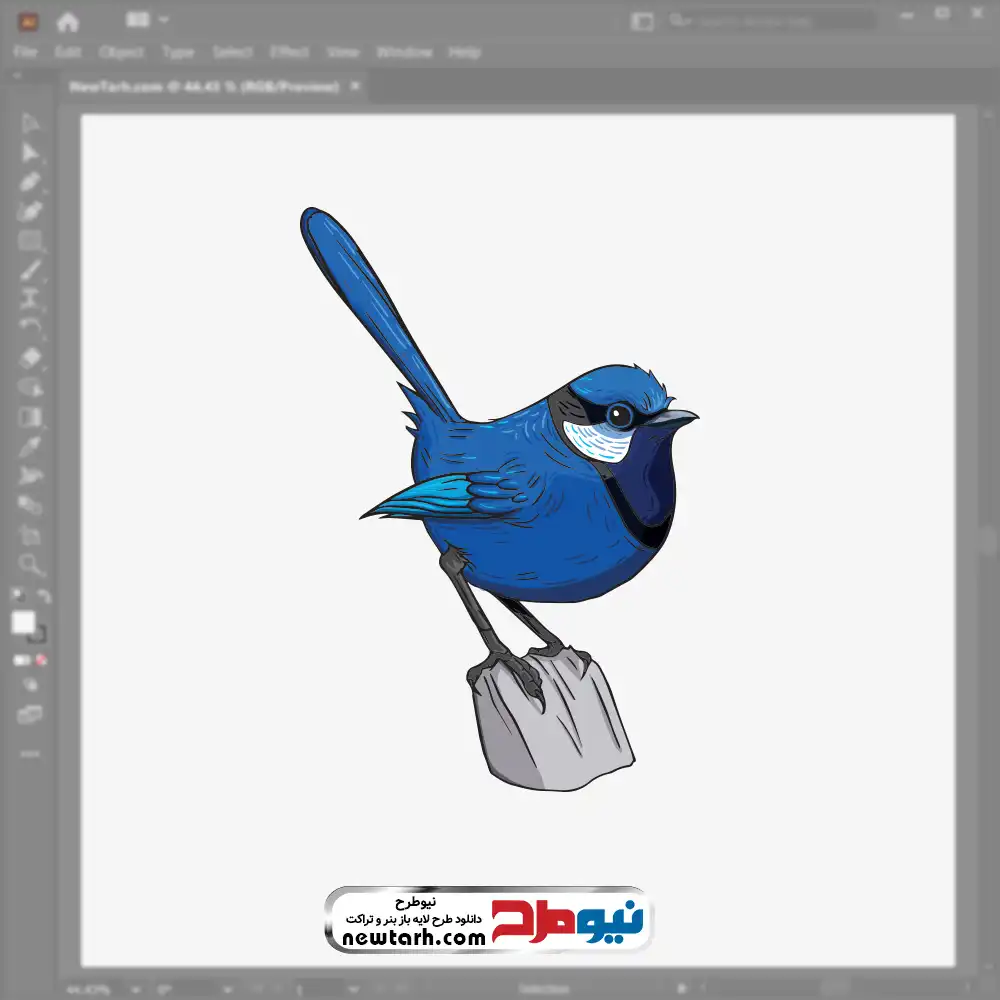The height and width of the screenshot is (1000, 1000).
Task: Open the Arrange Documents dropdown
Action: point(149,20)
